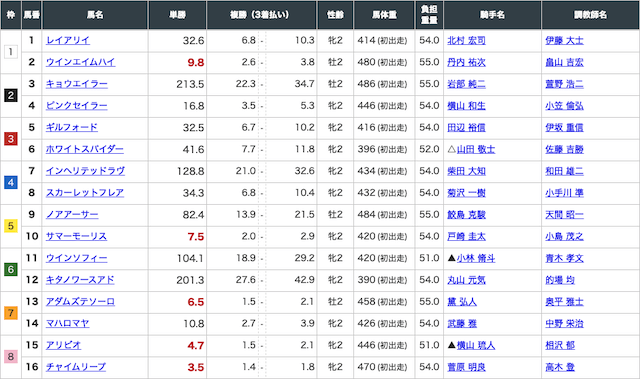
Task: Open trainer link 伊藤 大士
Action: (x=564, y=40)
